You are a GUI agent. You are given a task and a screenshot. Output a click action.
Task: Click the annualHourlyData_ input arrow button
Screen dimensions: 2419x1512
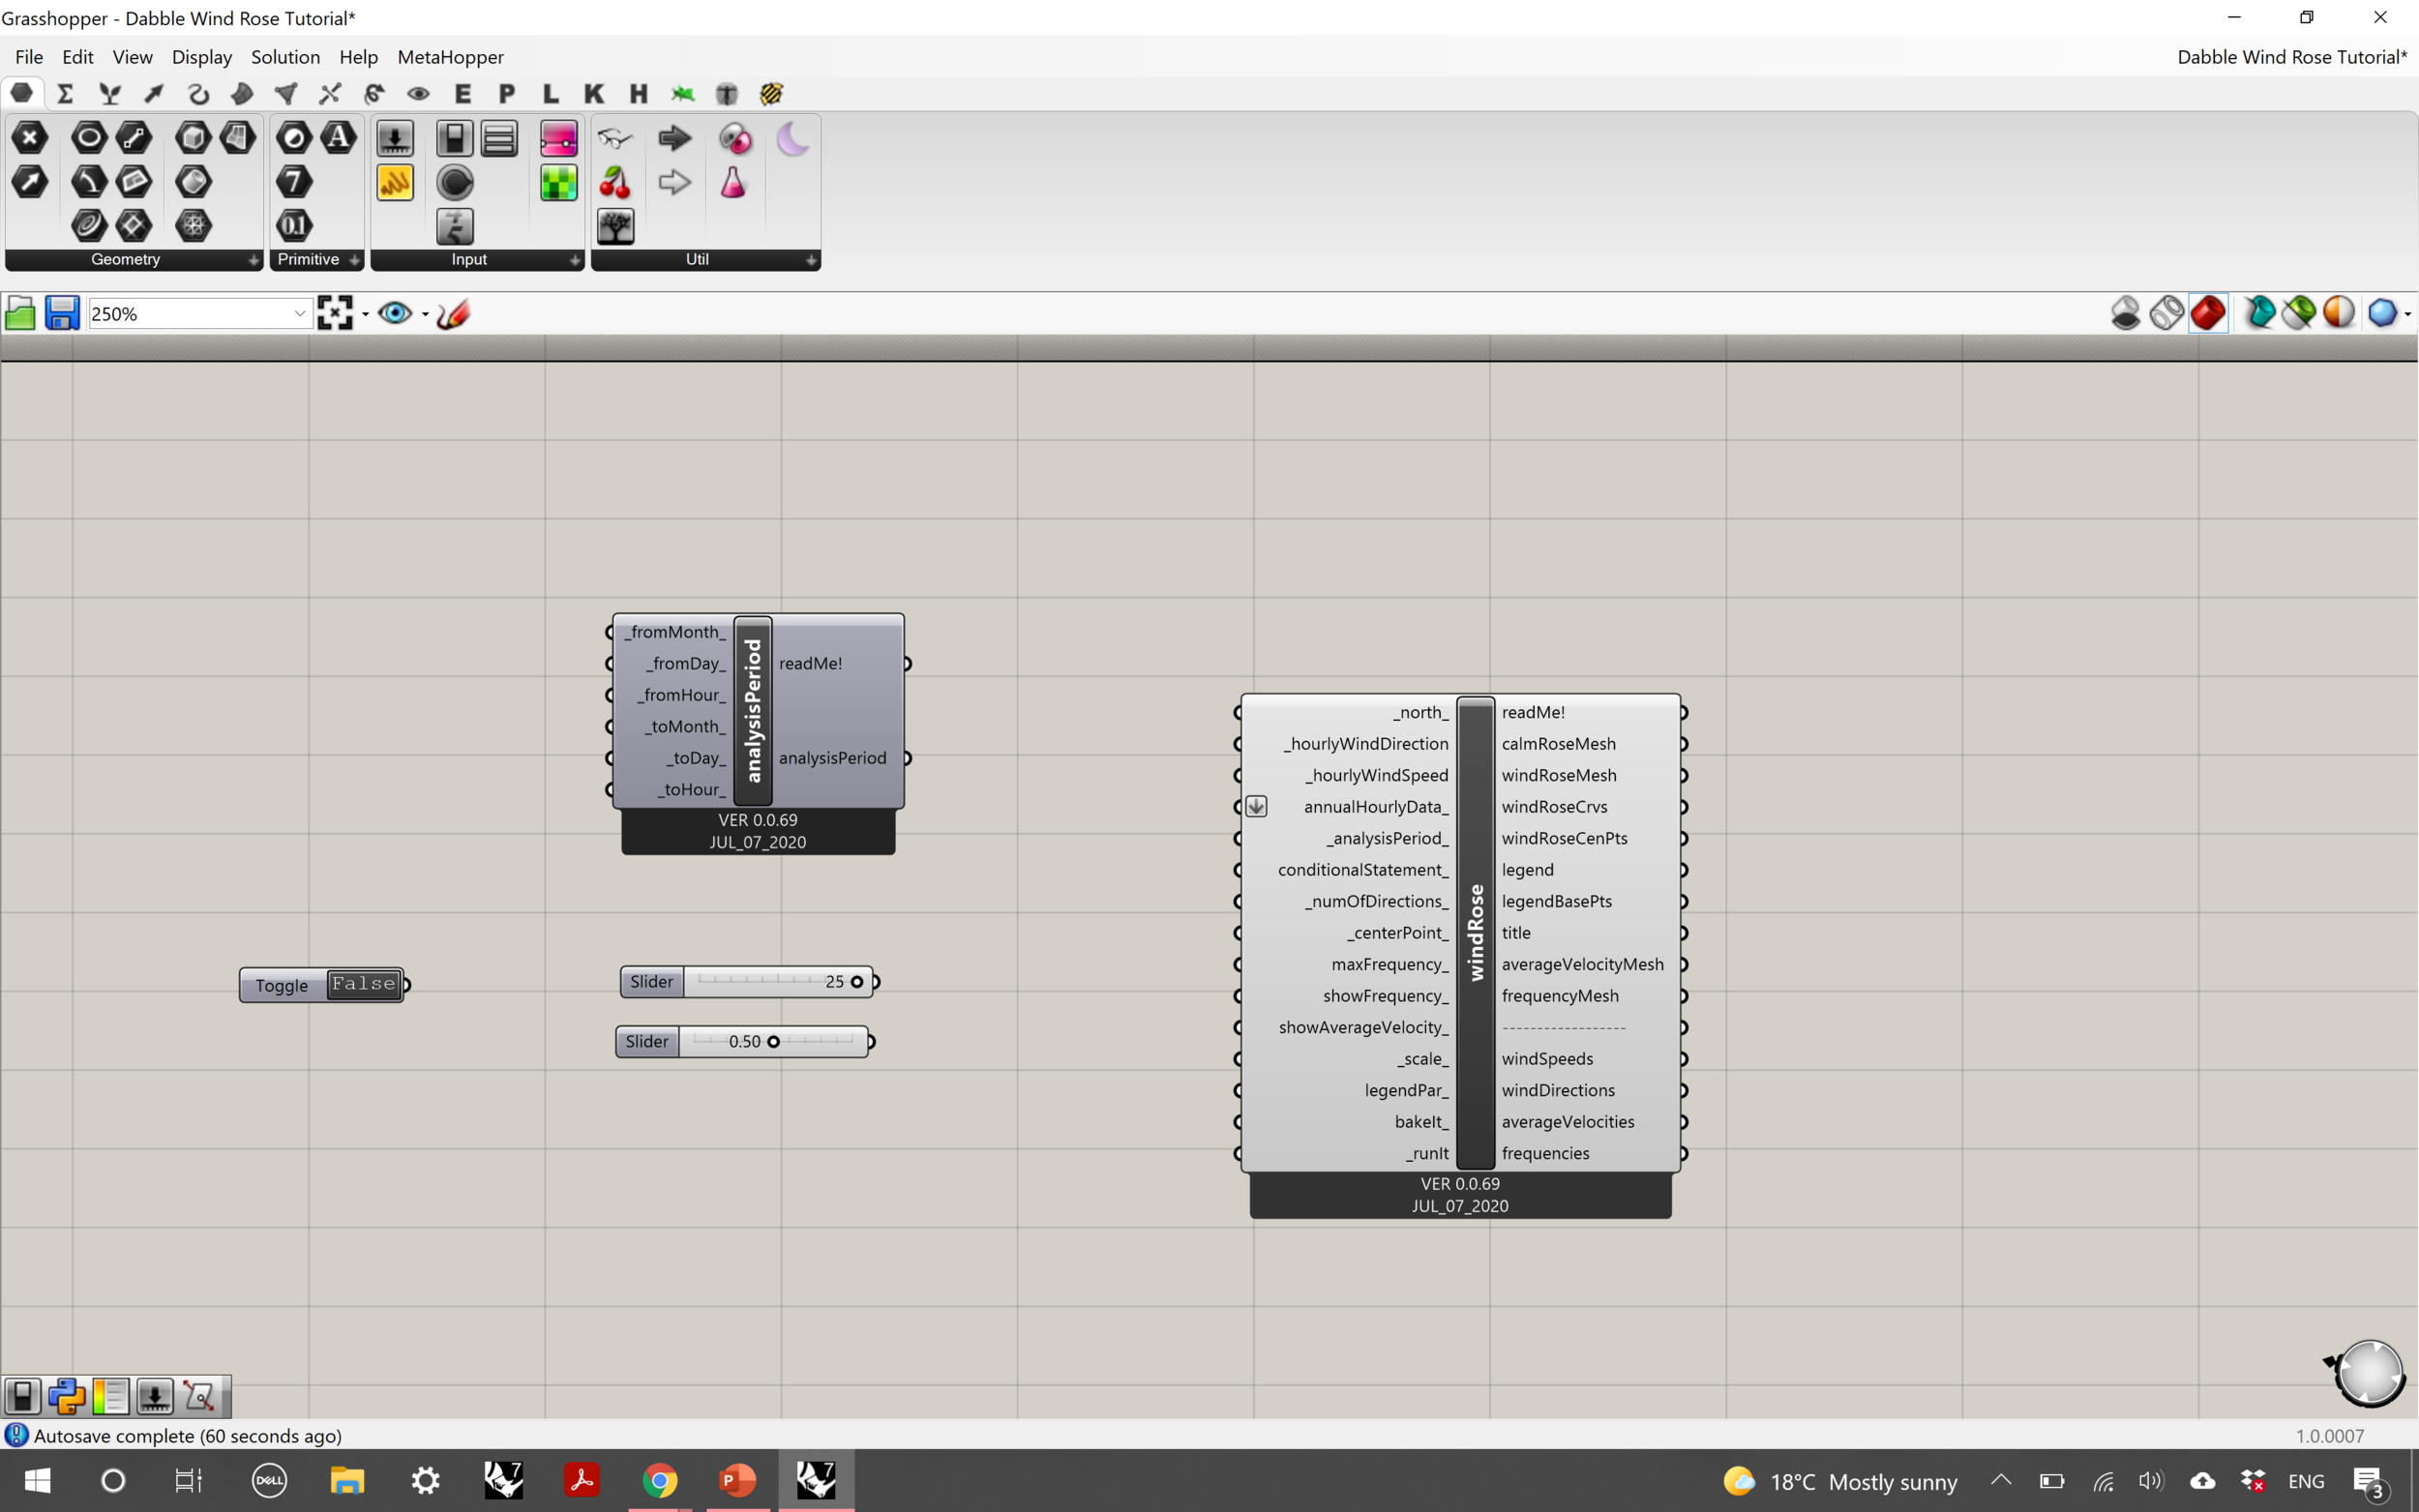pos(1256,806)
